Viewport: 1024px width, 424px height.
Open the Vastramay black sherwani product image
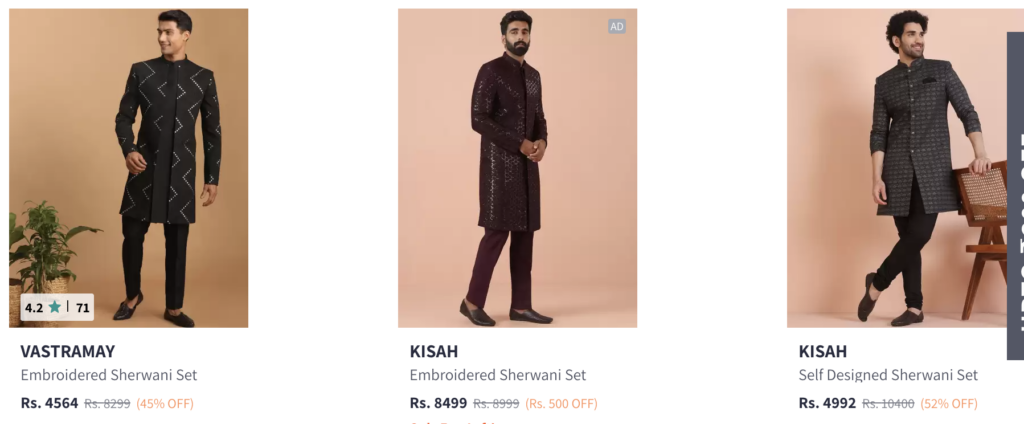click(x=129, y=168)
